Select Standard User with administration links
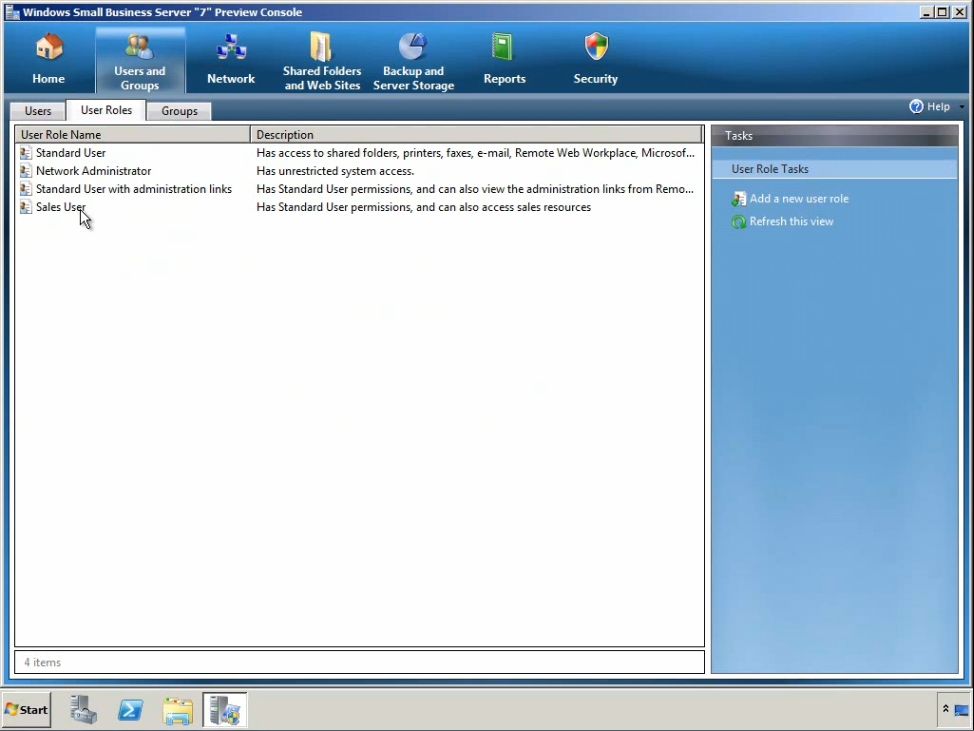 coord(134,189)
